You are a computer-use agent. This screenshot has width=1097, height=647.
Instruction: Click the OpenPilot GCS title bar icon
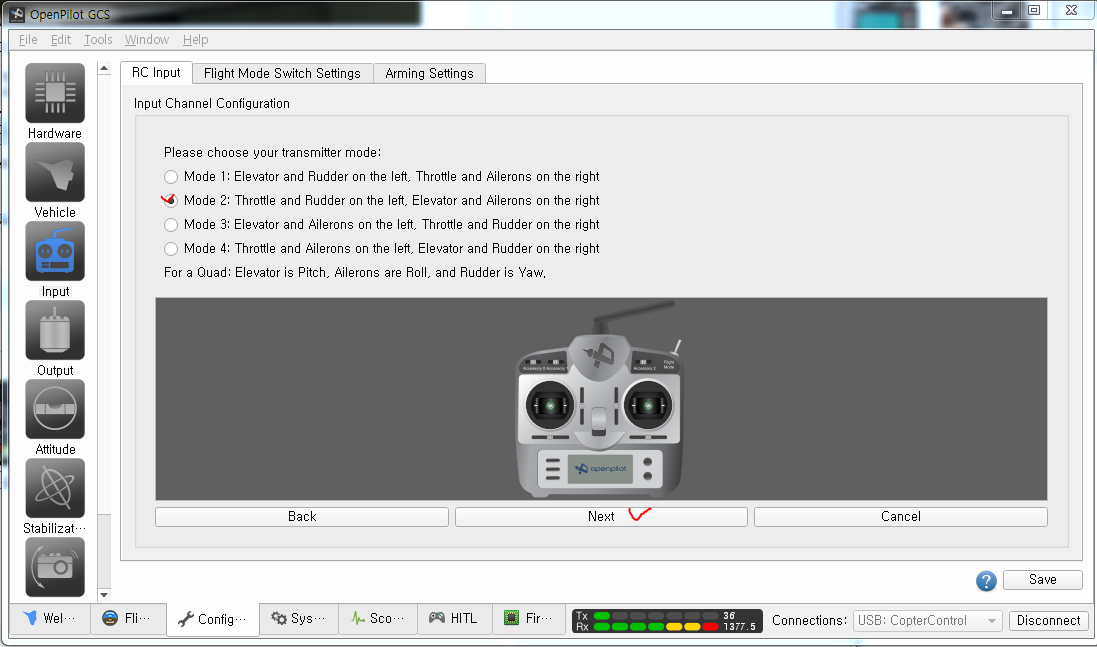[17, 14]
